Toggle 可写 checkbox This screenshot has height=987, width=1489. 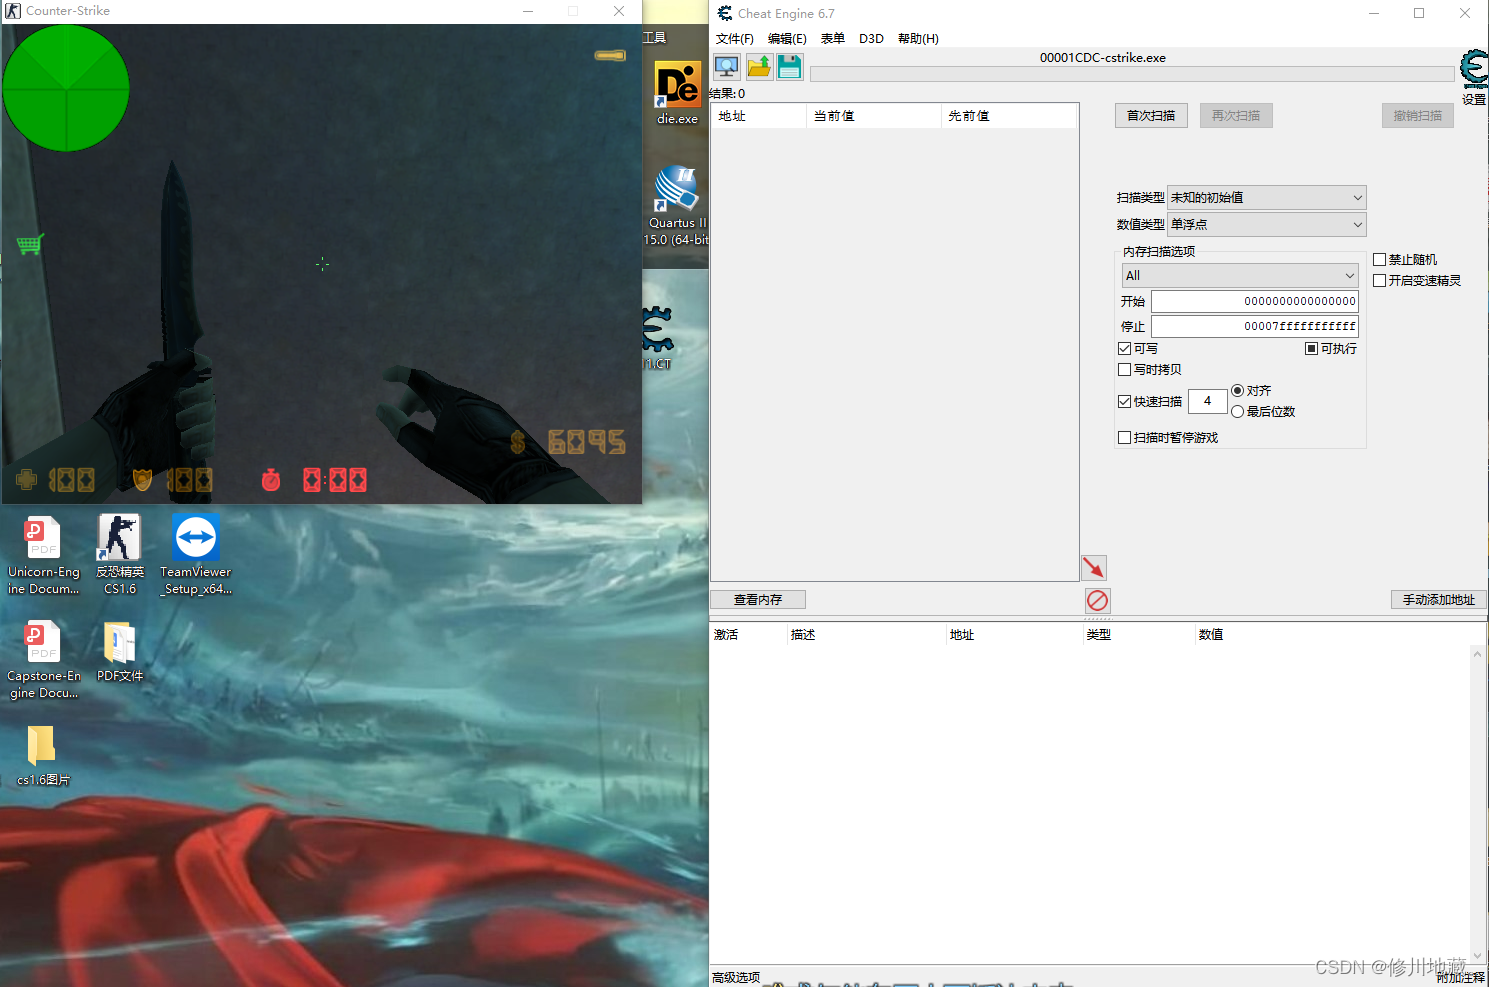point(1124,349)
